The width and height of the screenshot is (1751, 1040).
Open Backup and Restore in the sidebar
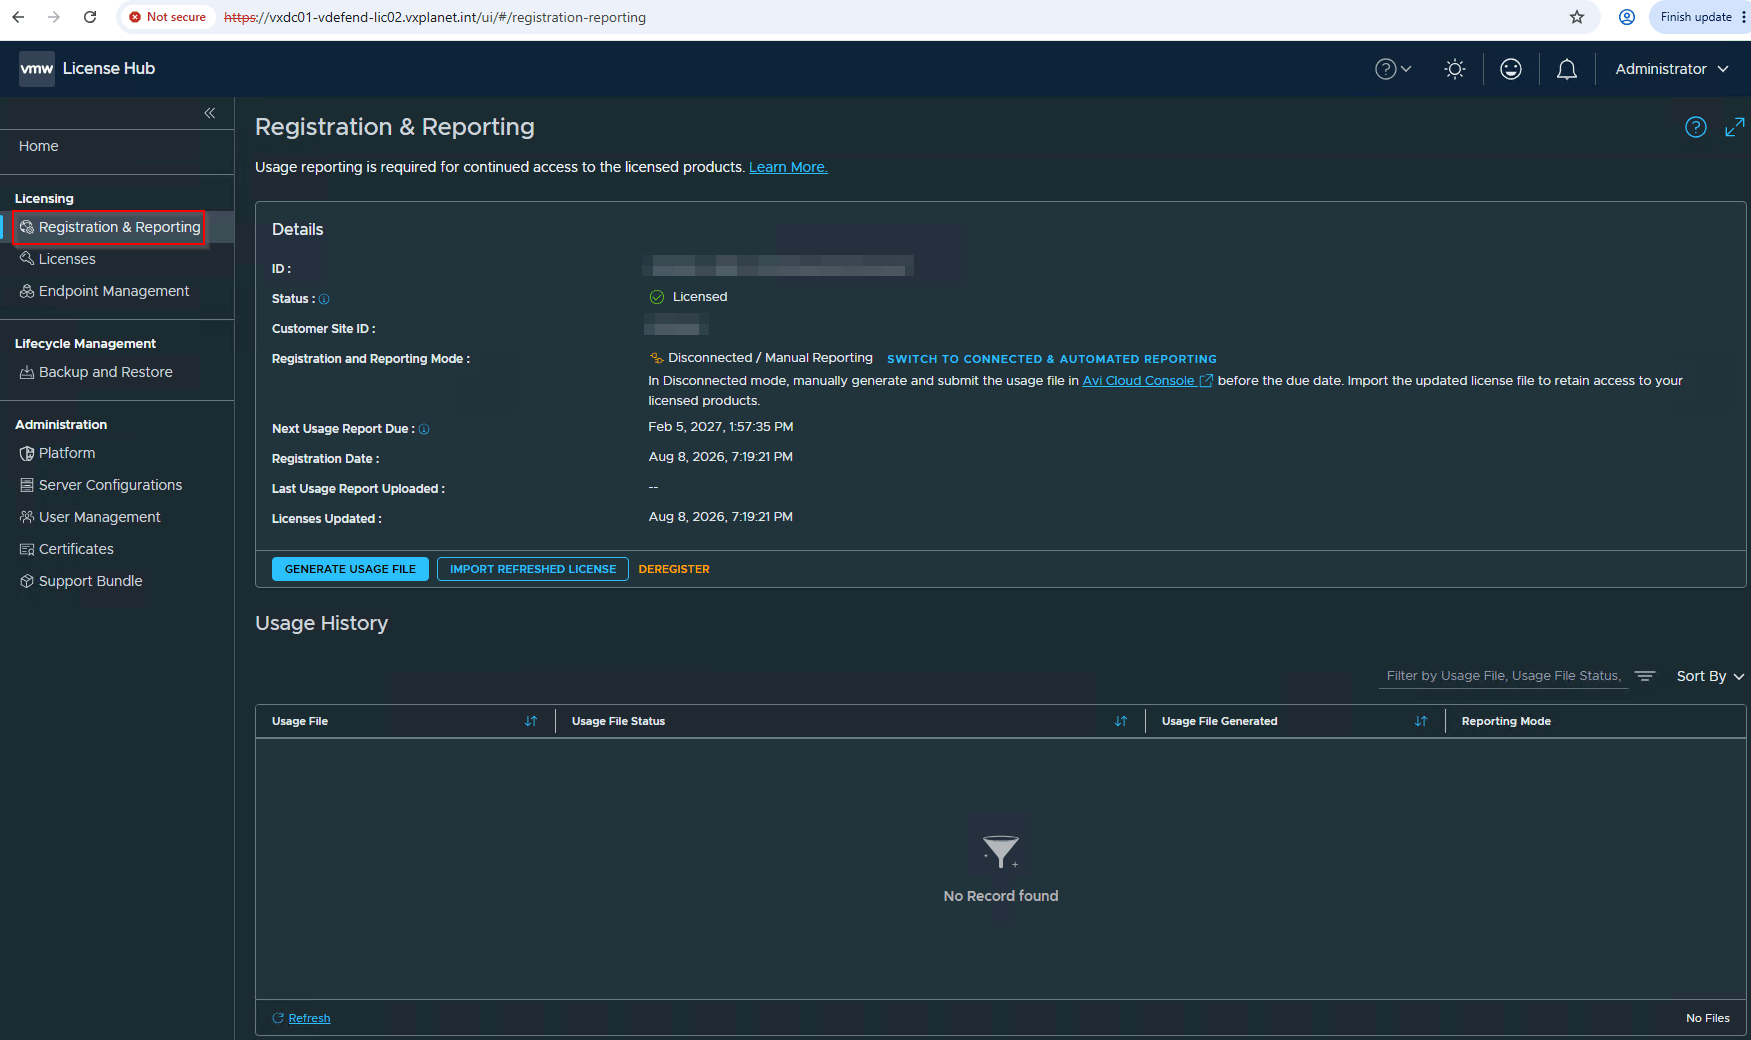click(x=96, y=372)
